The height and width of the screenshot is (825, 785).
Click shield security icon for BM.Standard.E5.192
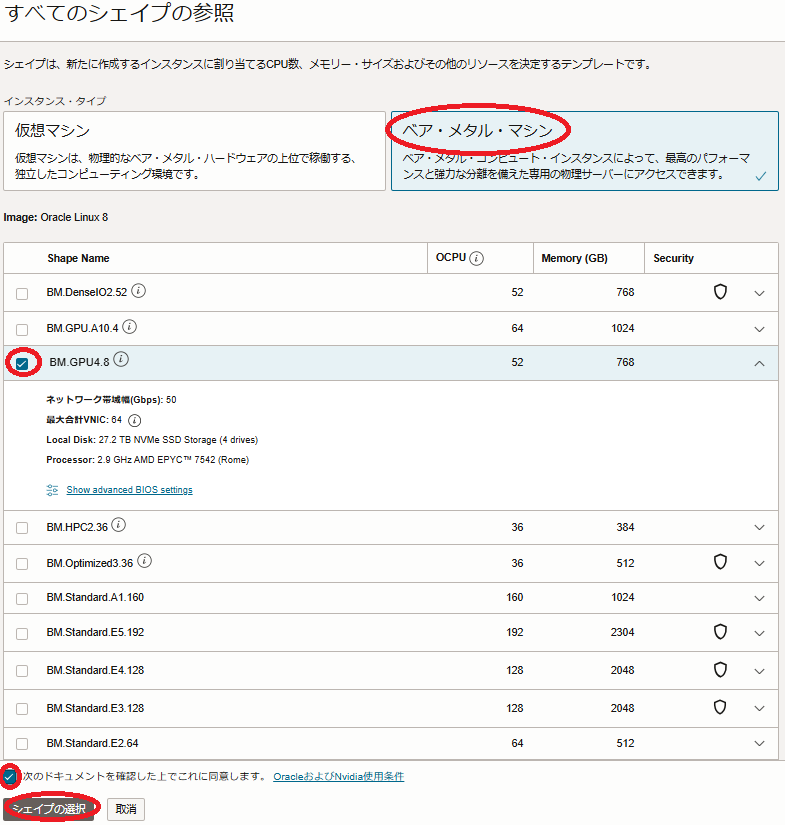[719, 632]
